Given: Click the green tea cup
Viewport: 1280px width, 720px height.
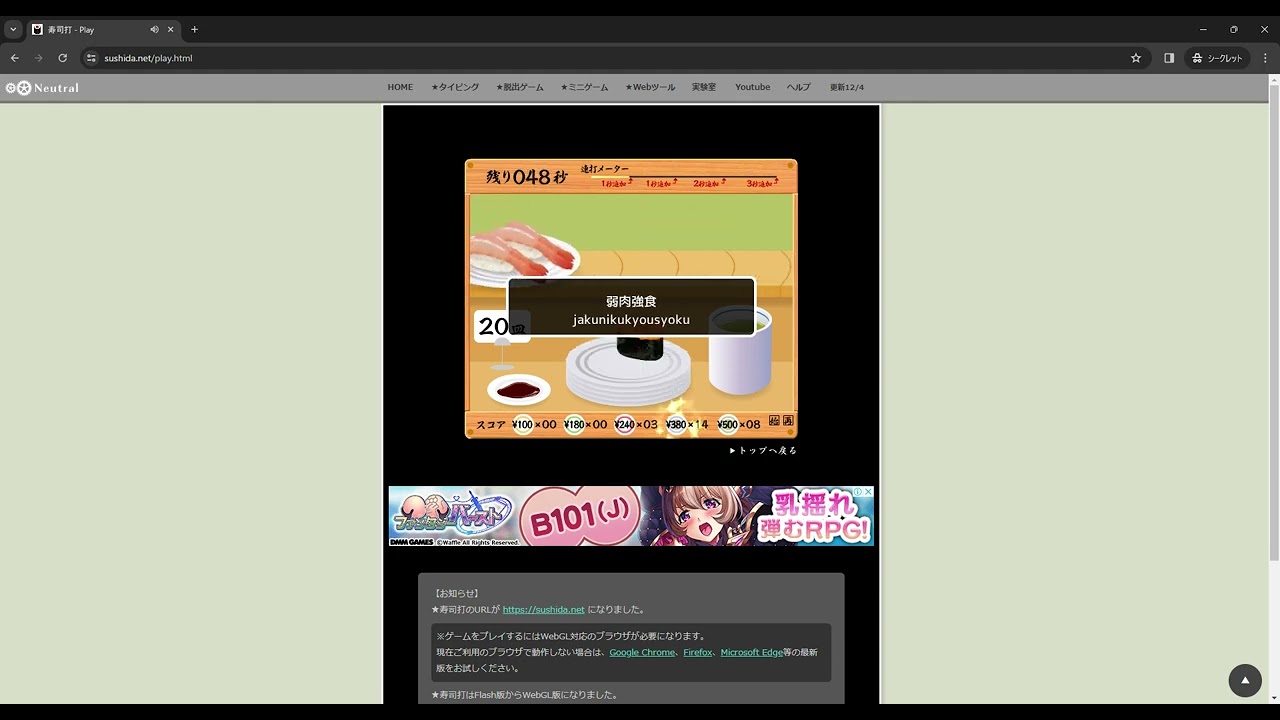Looking at the screenshot, I should tap(740, 351).
